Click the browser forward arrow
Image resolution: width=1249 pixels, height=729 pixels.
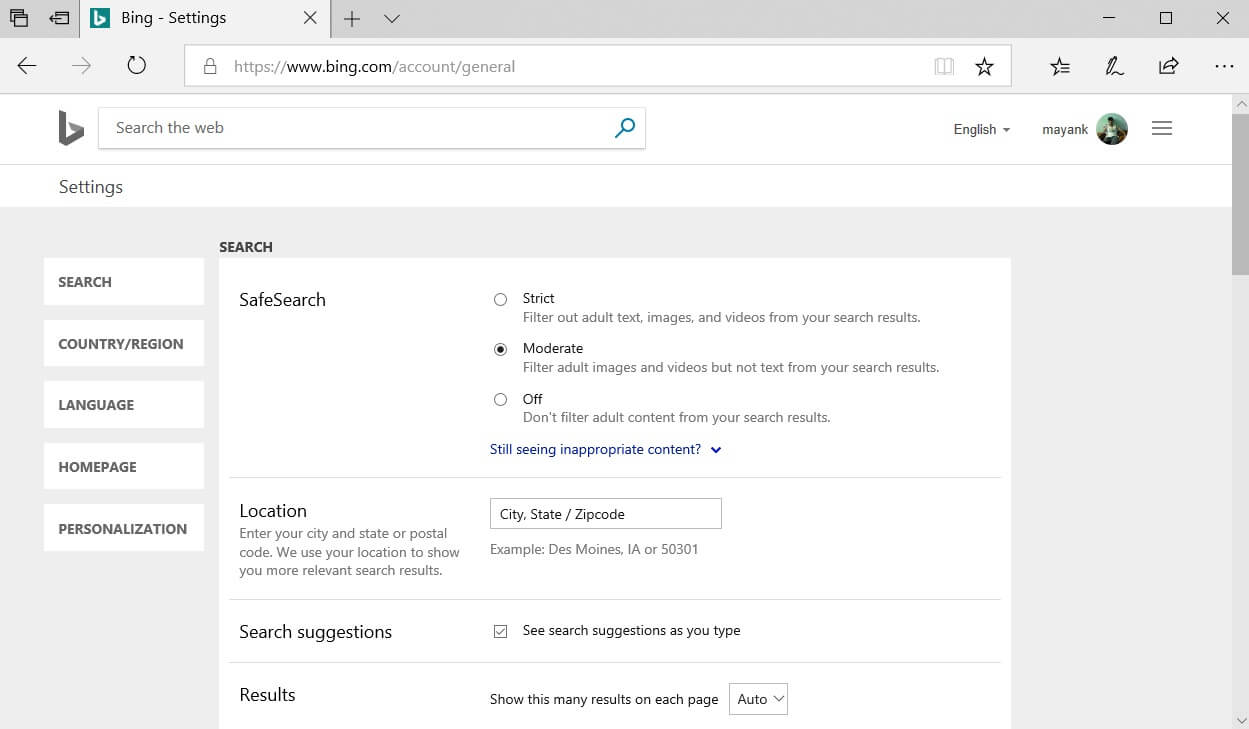(82, 66)
